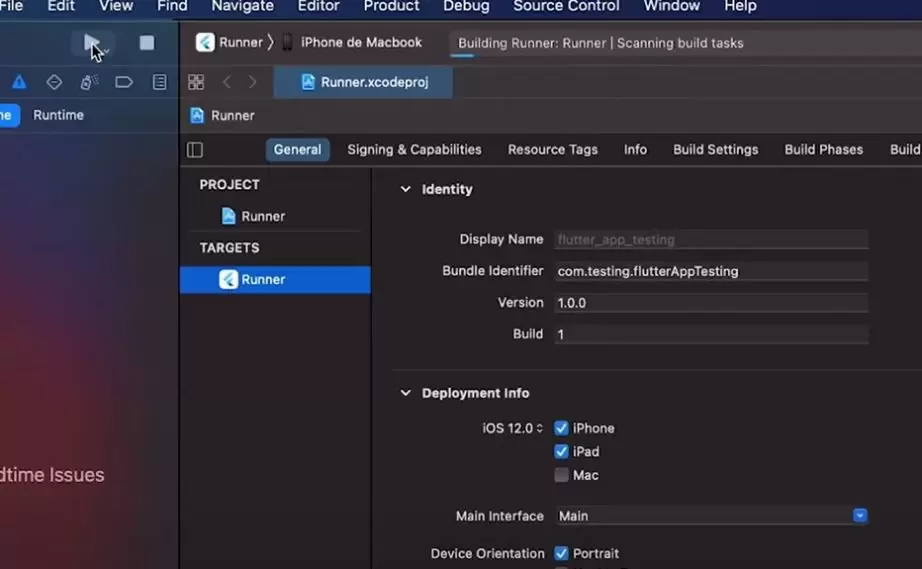Click the Runner breadcrumb label
This screenshot has width=922, height=569.
(233, 116)
